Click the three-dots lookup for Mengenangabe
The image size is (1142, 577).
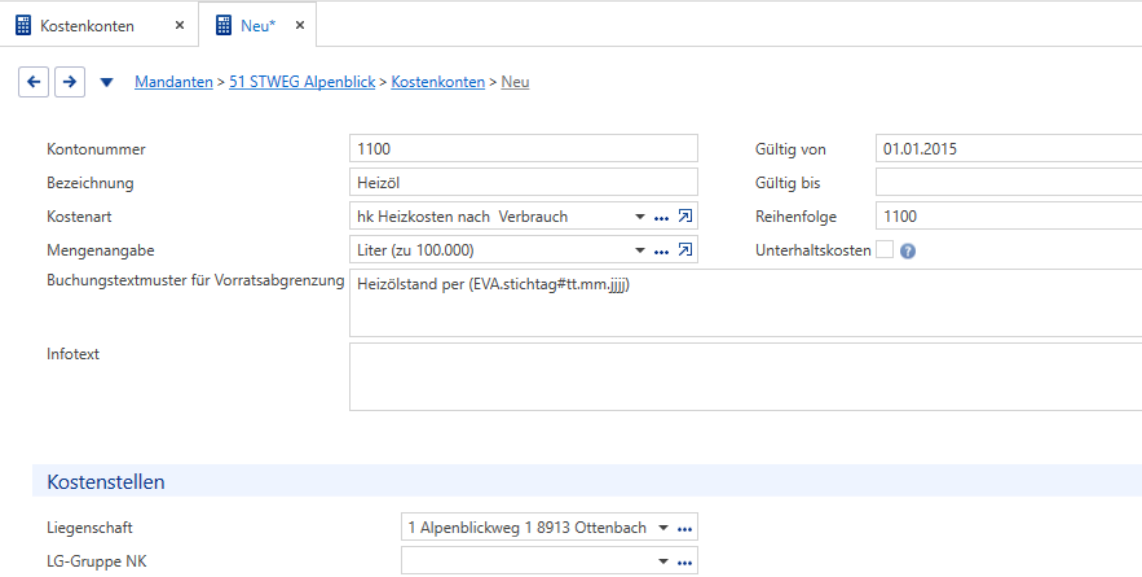[x=661, y=251]
